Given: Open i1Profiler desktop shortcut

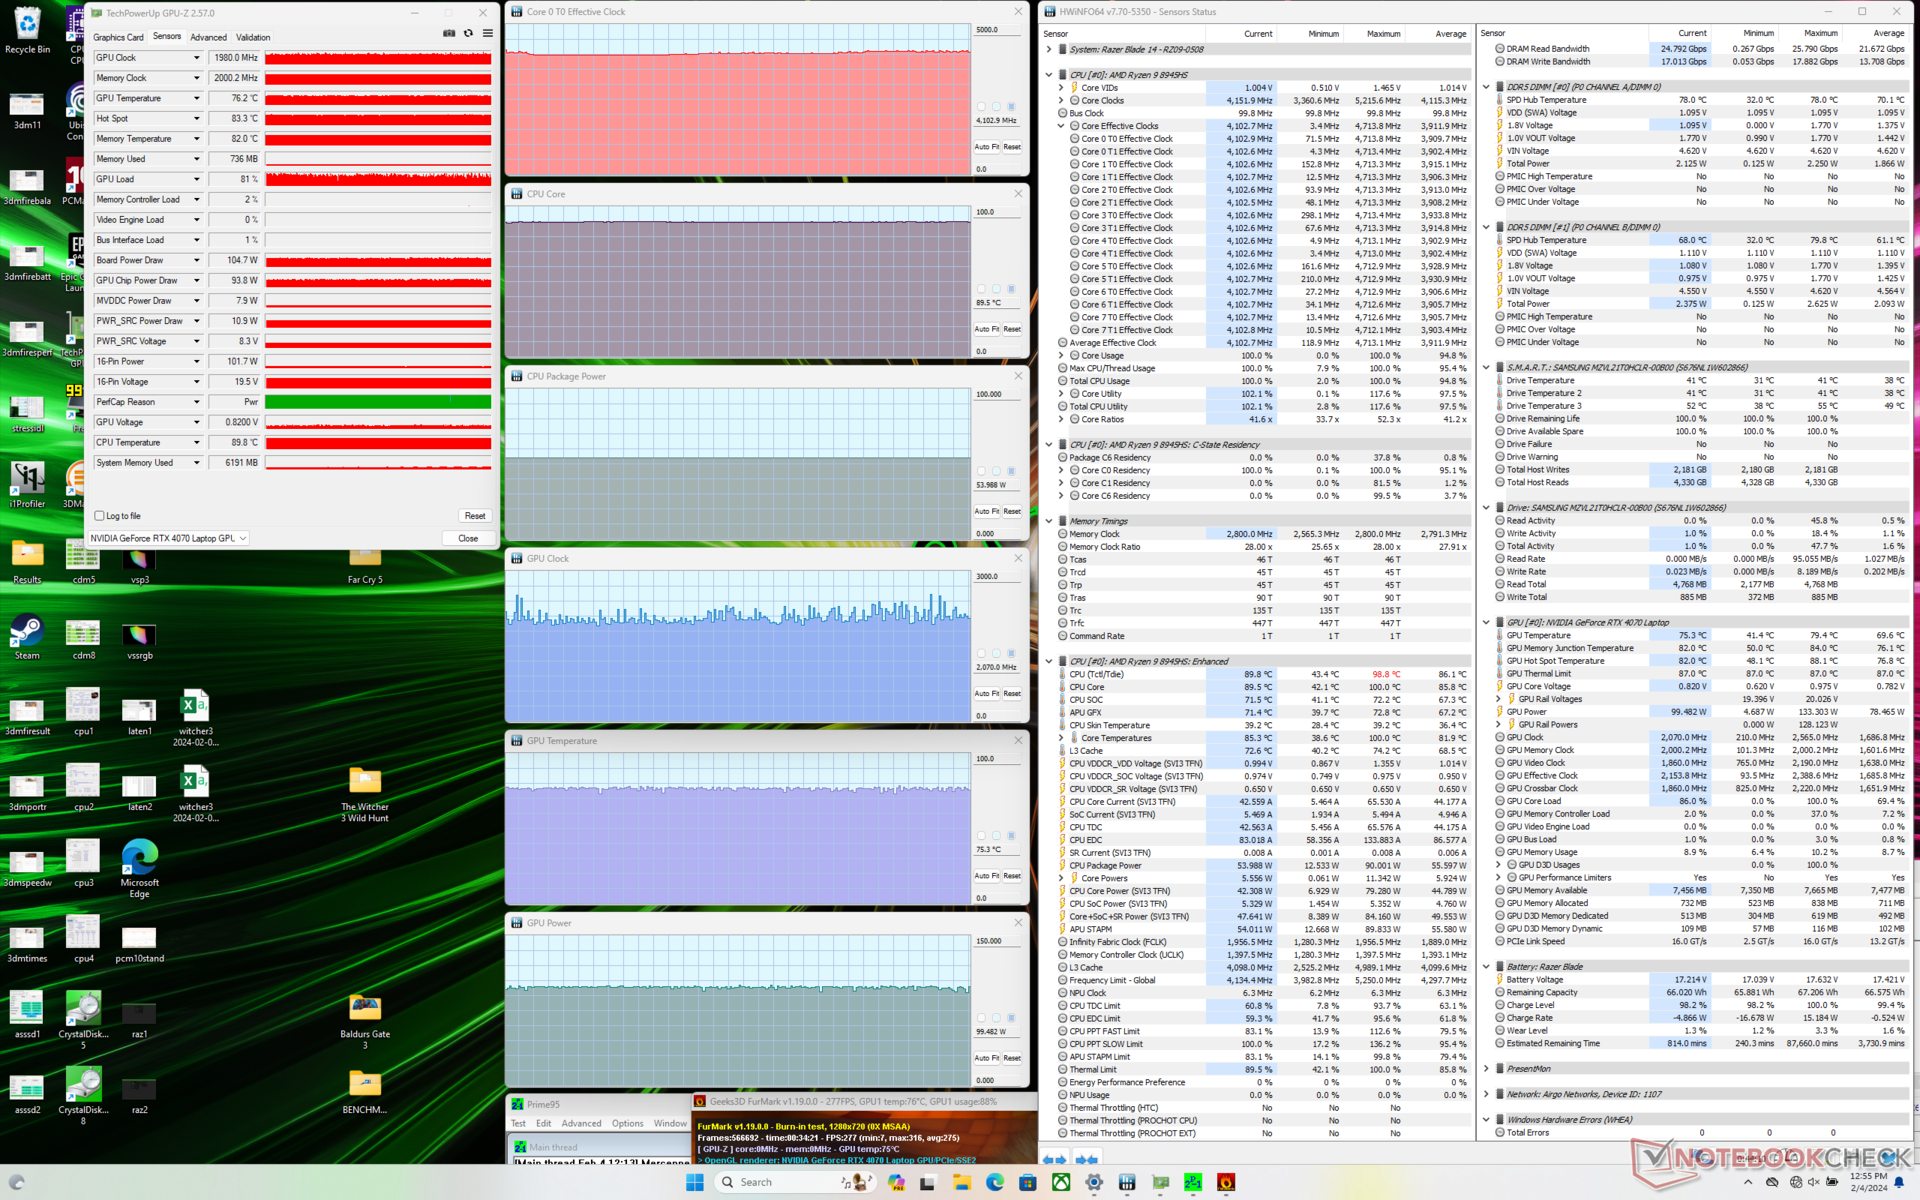Looking at the screenshot, I should [27, 486].
